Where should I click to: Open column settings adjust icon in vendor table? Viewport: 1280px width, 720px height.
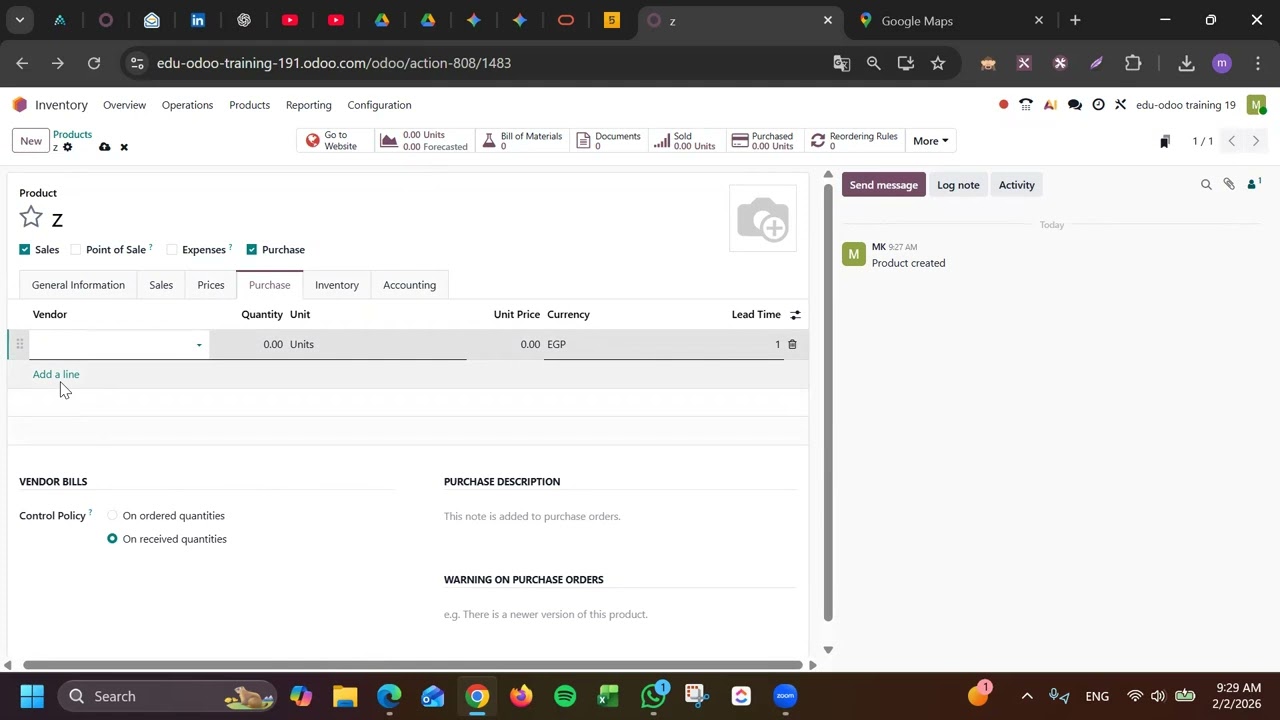(x=795, y=314)
